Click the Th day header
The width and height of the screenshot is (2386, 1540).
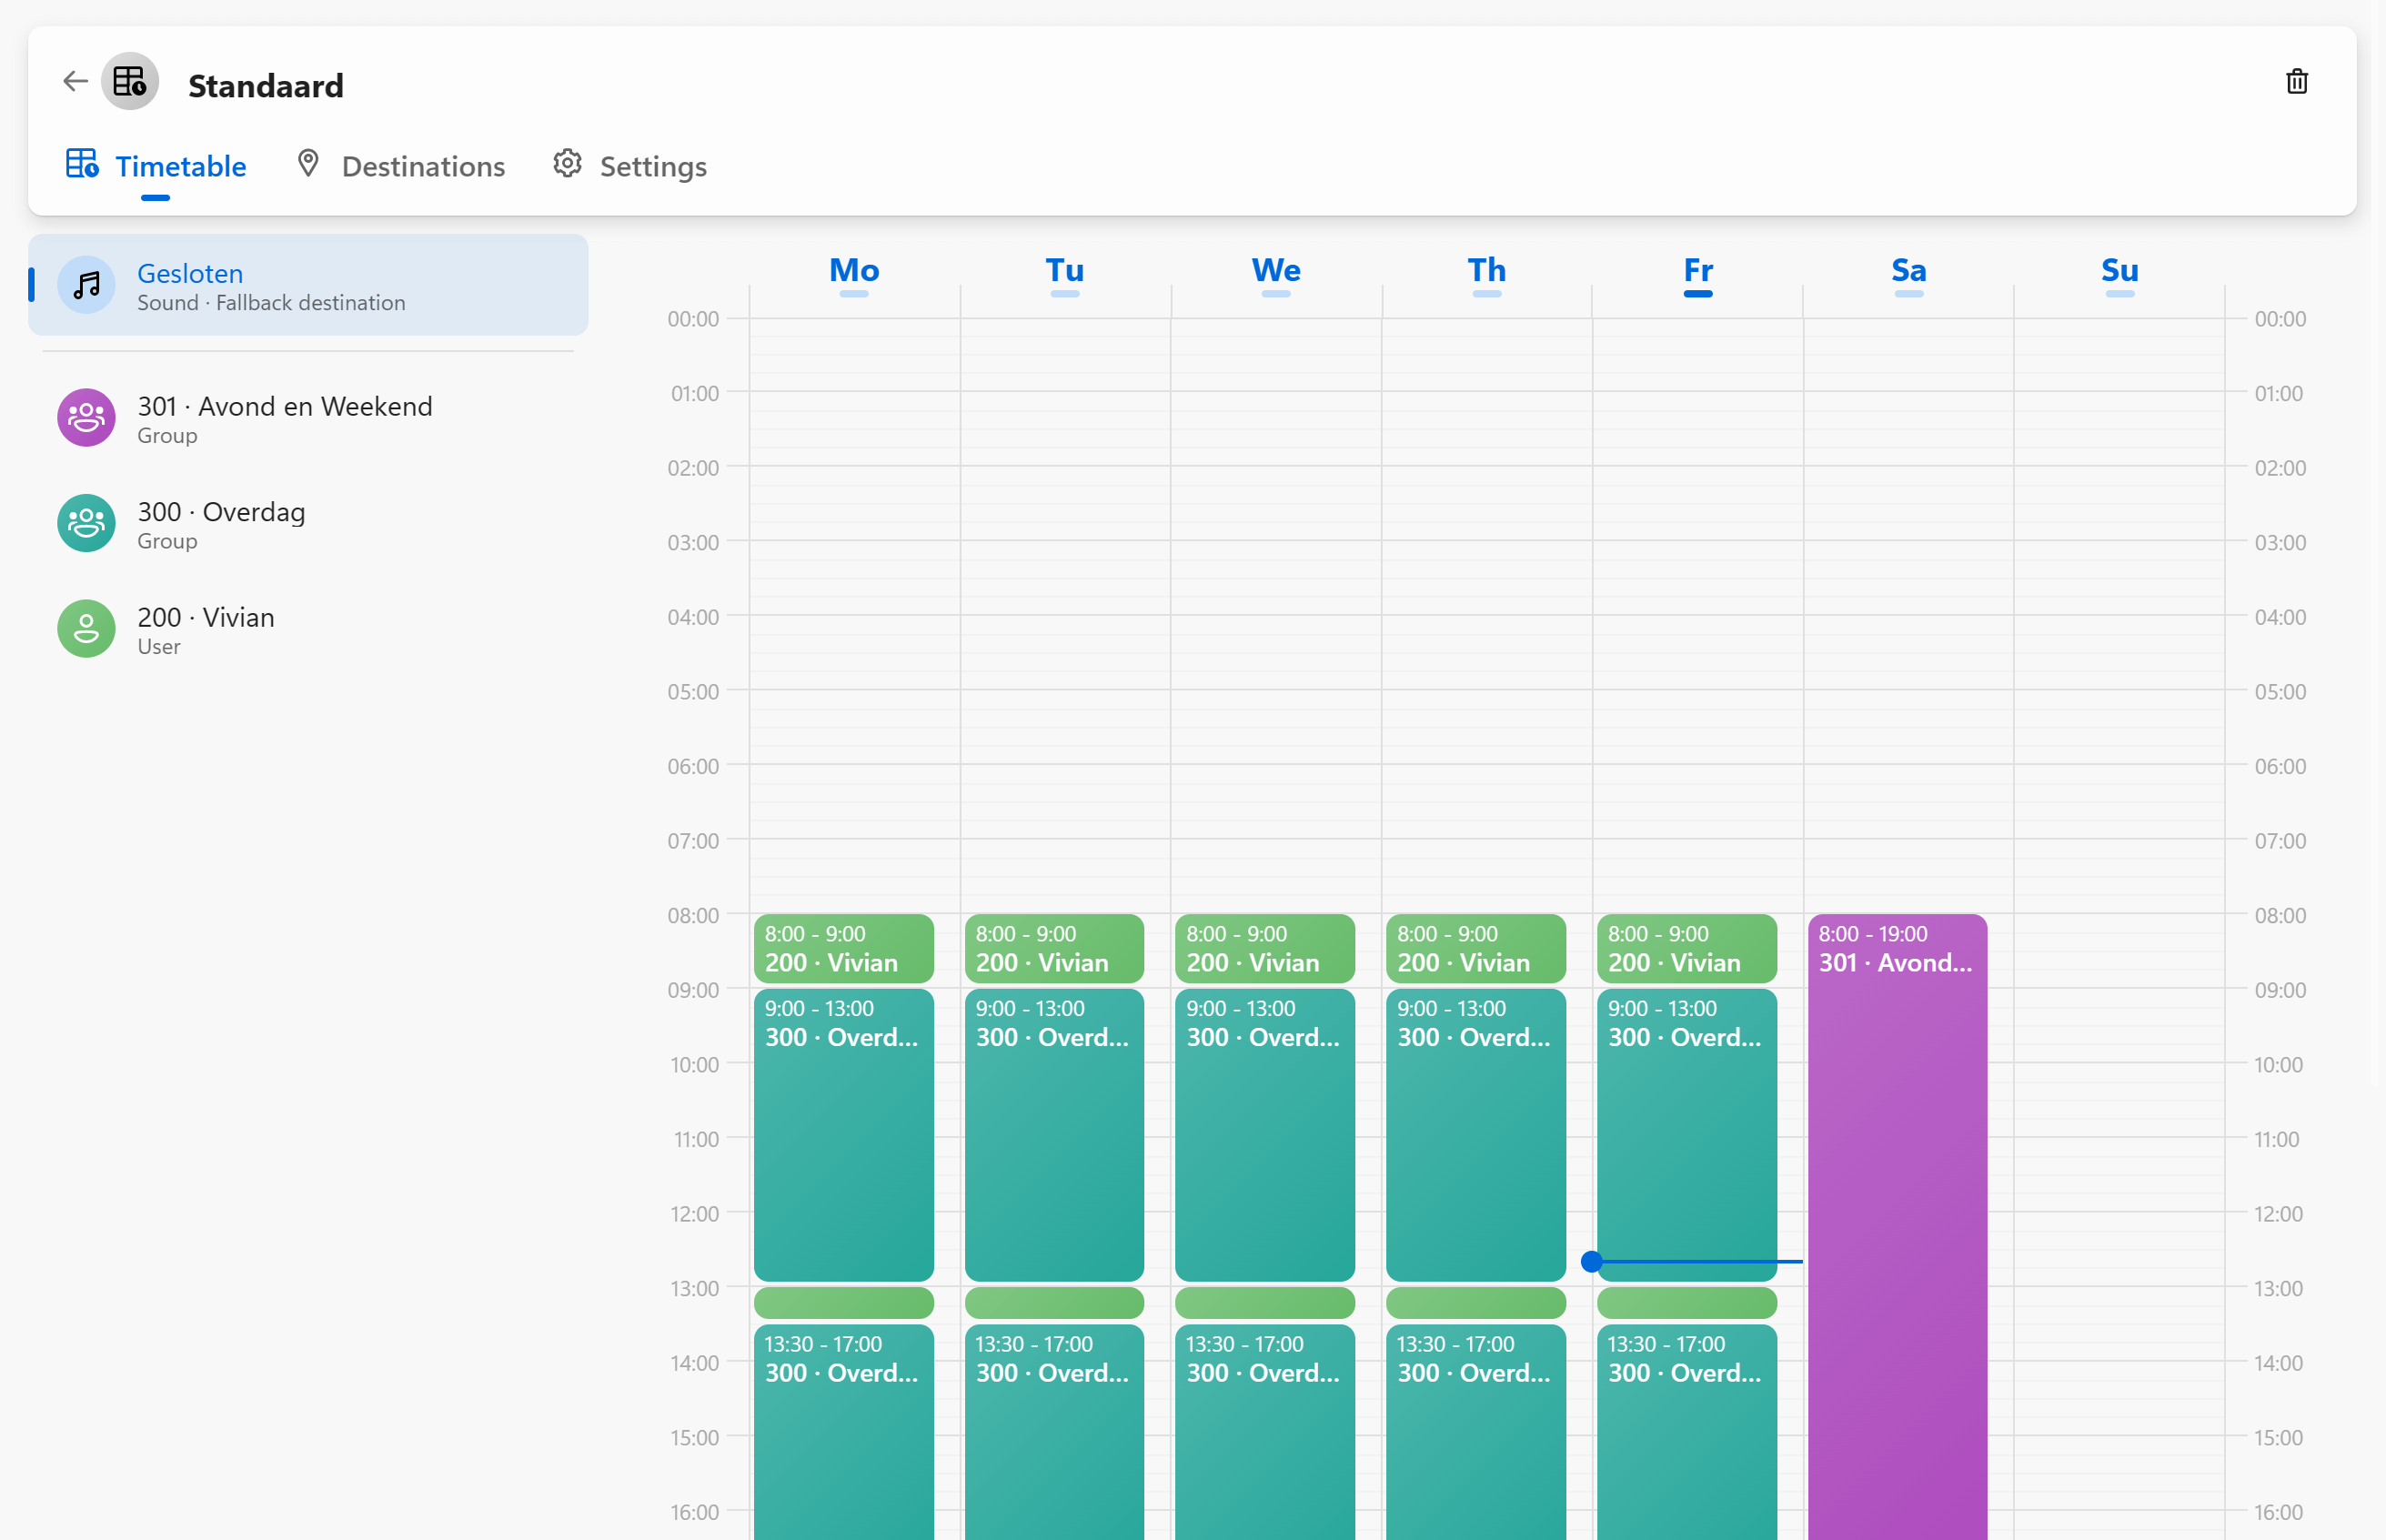pyautogui.click(x=1487, y=272)
